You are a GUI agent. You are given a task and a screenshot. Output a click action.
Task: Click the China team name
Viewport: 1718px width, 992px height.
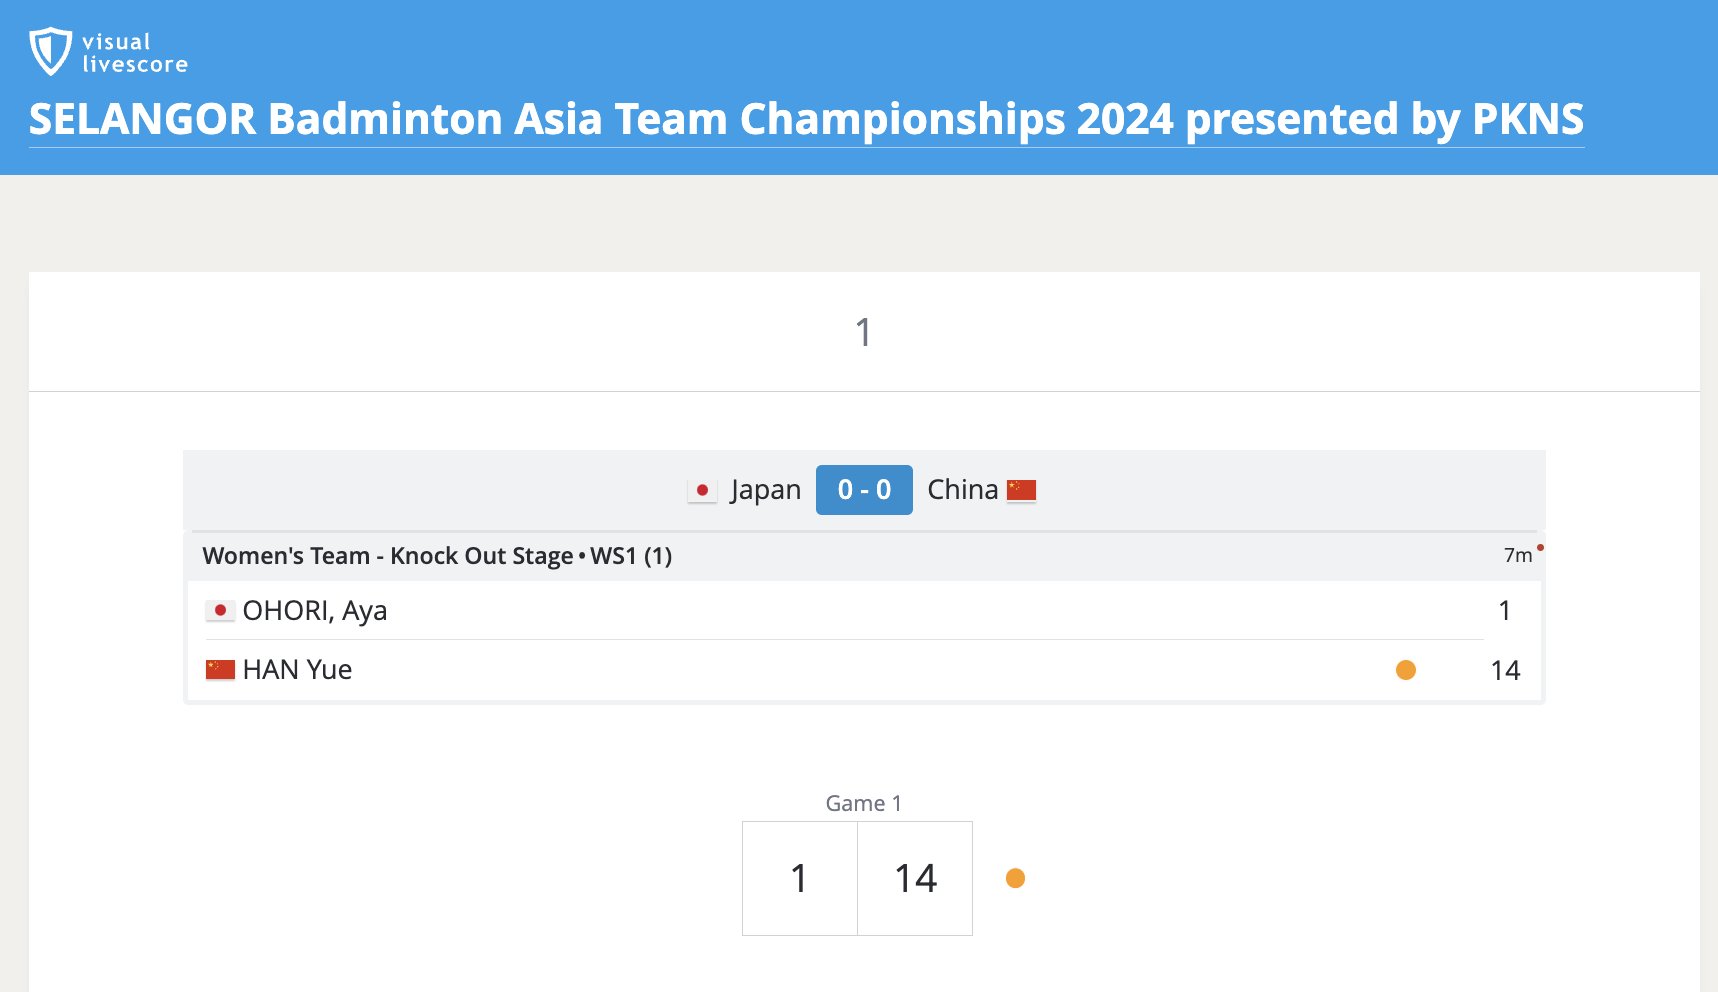962,490
